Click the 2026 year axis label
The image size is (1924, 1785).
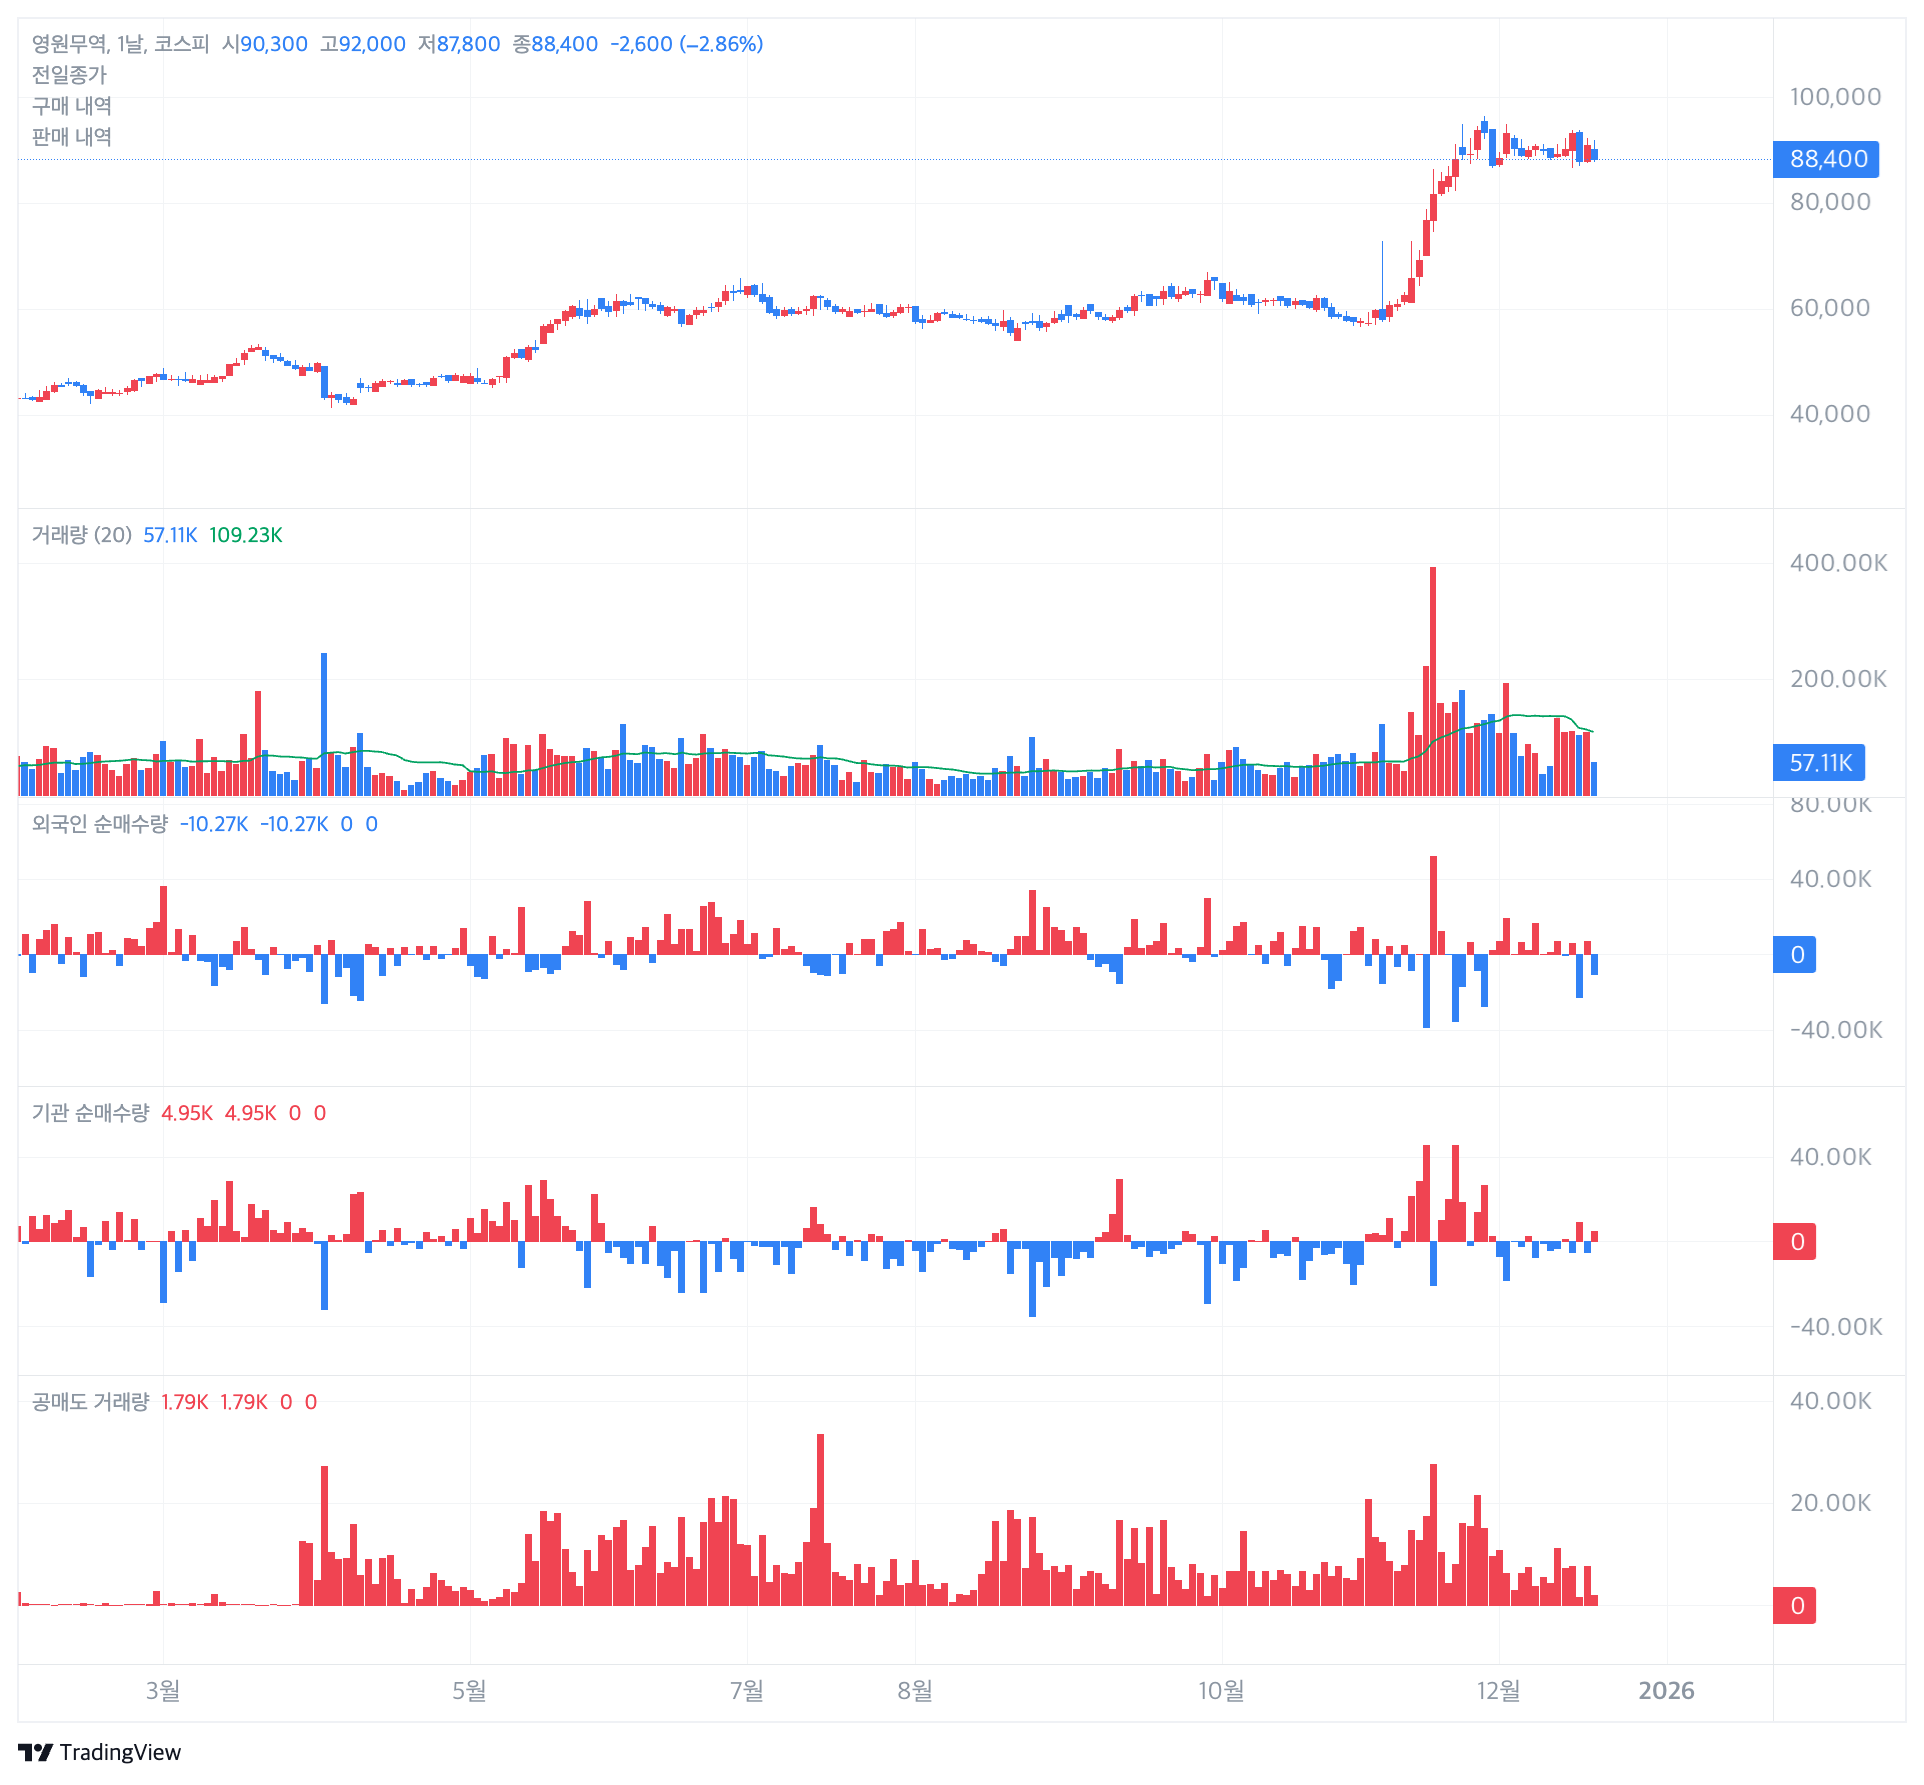tap(1666, 1691)
